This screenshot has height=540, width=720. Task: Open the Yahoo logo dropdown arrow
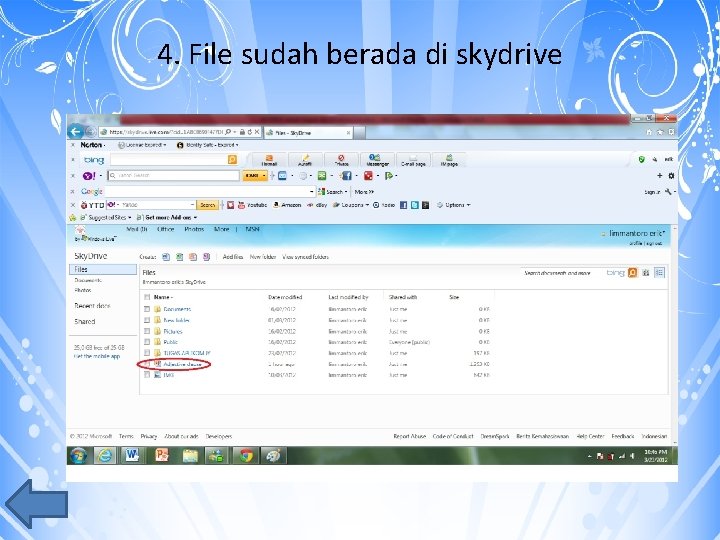coord(101,175)
